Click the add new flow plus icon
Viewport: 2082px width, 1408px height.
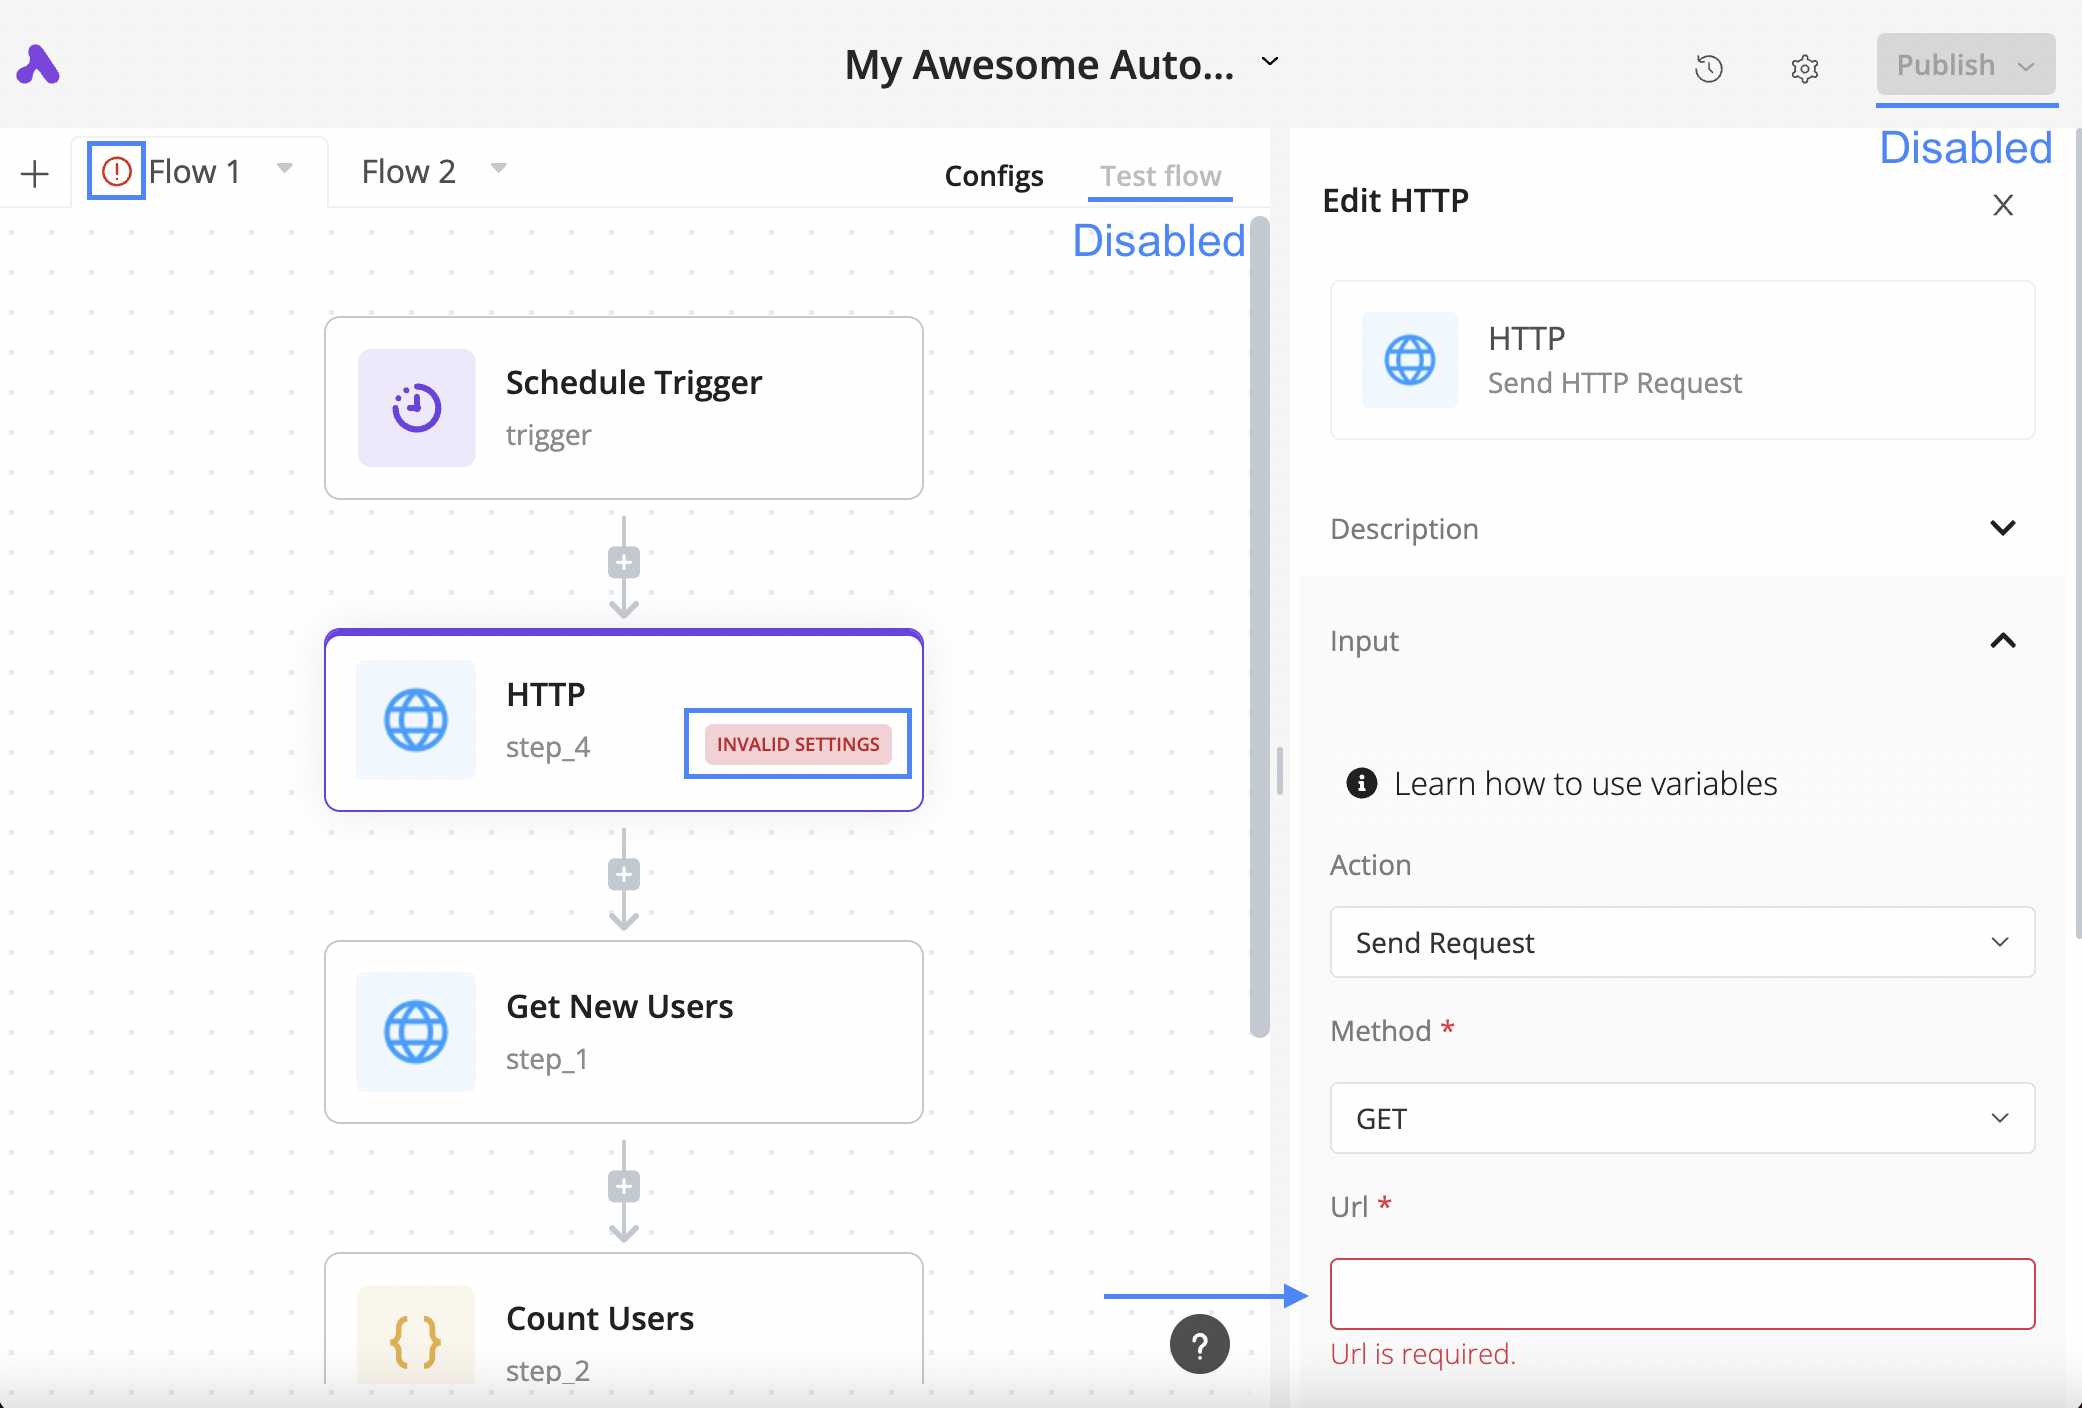click(35, 173)
